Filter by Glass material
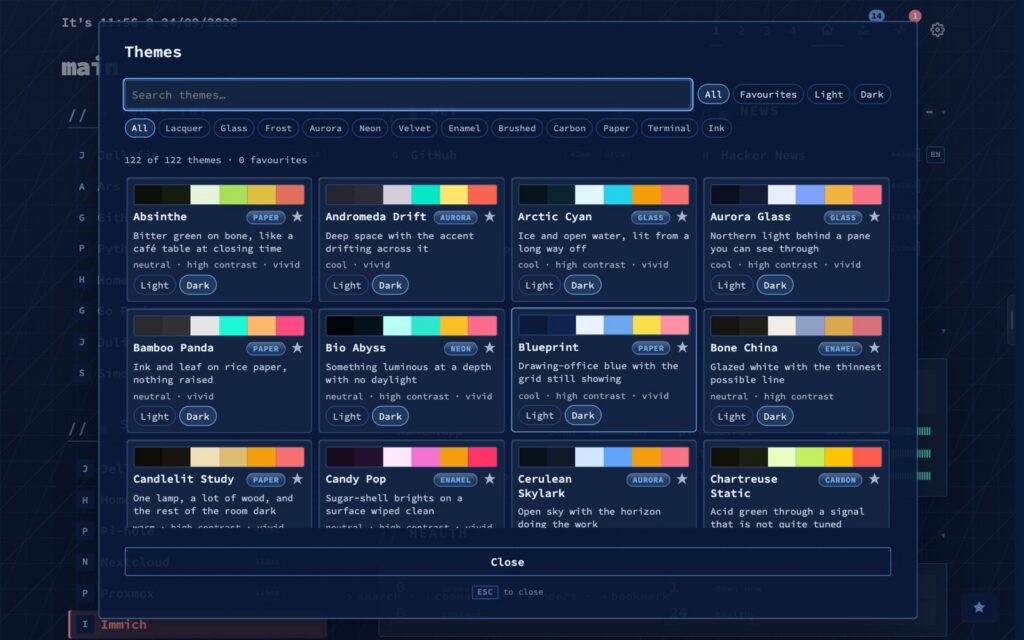The height and width of the screenshot is (640, 1024). (234, 129)
